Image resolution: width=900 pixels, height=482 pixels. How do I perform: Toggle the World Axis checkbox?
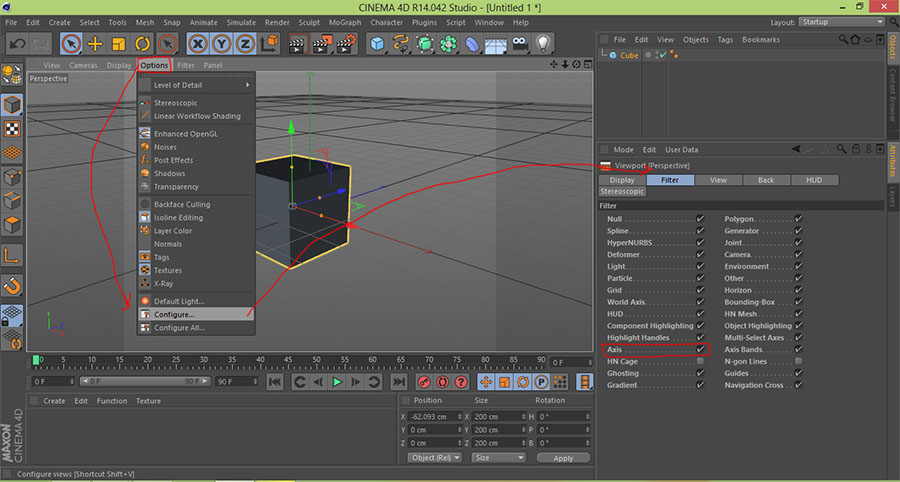point(700,302)
